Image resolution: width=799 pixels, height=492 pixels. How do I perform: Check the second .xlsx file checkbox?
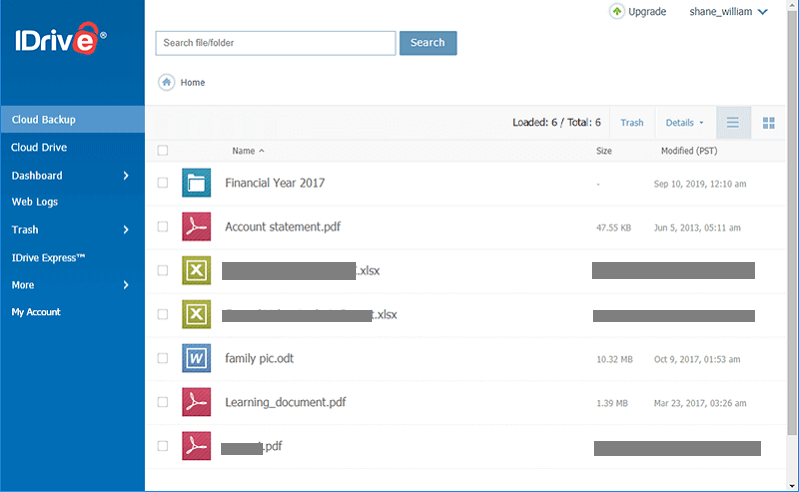coord(163,314)
